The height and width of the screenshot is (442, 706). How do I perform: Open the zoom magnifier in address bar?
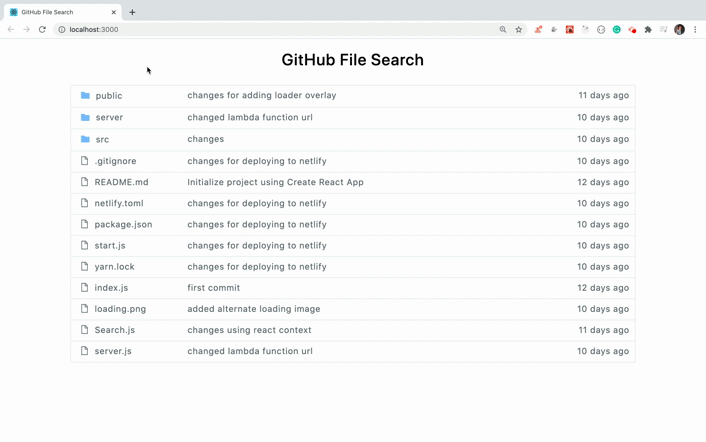[503, 30]
